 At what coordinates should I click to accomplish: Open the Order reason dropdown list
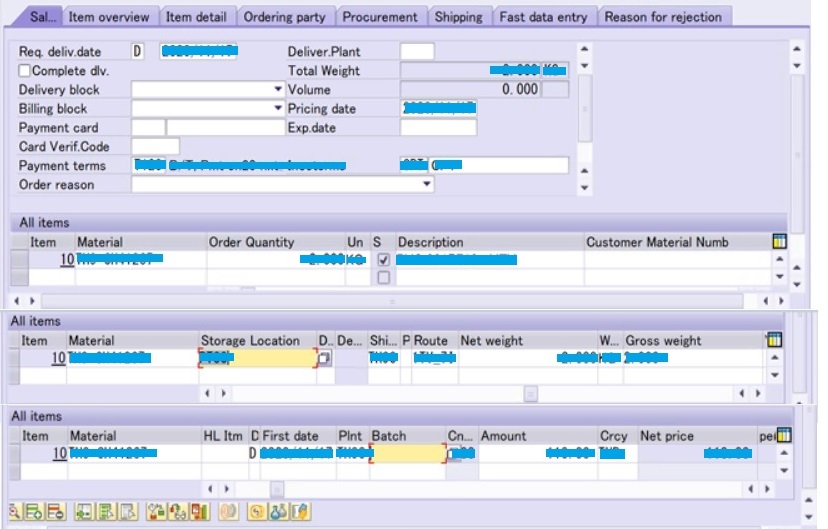pos(427,185)
